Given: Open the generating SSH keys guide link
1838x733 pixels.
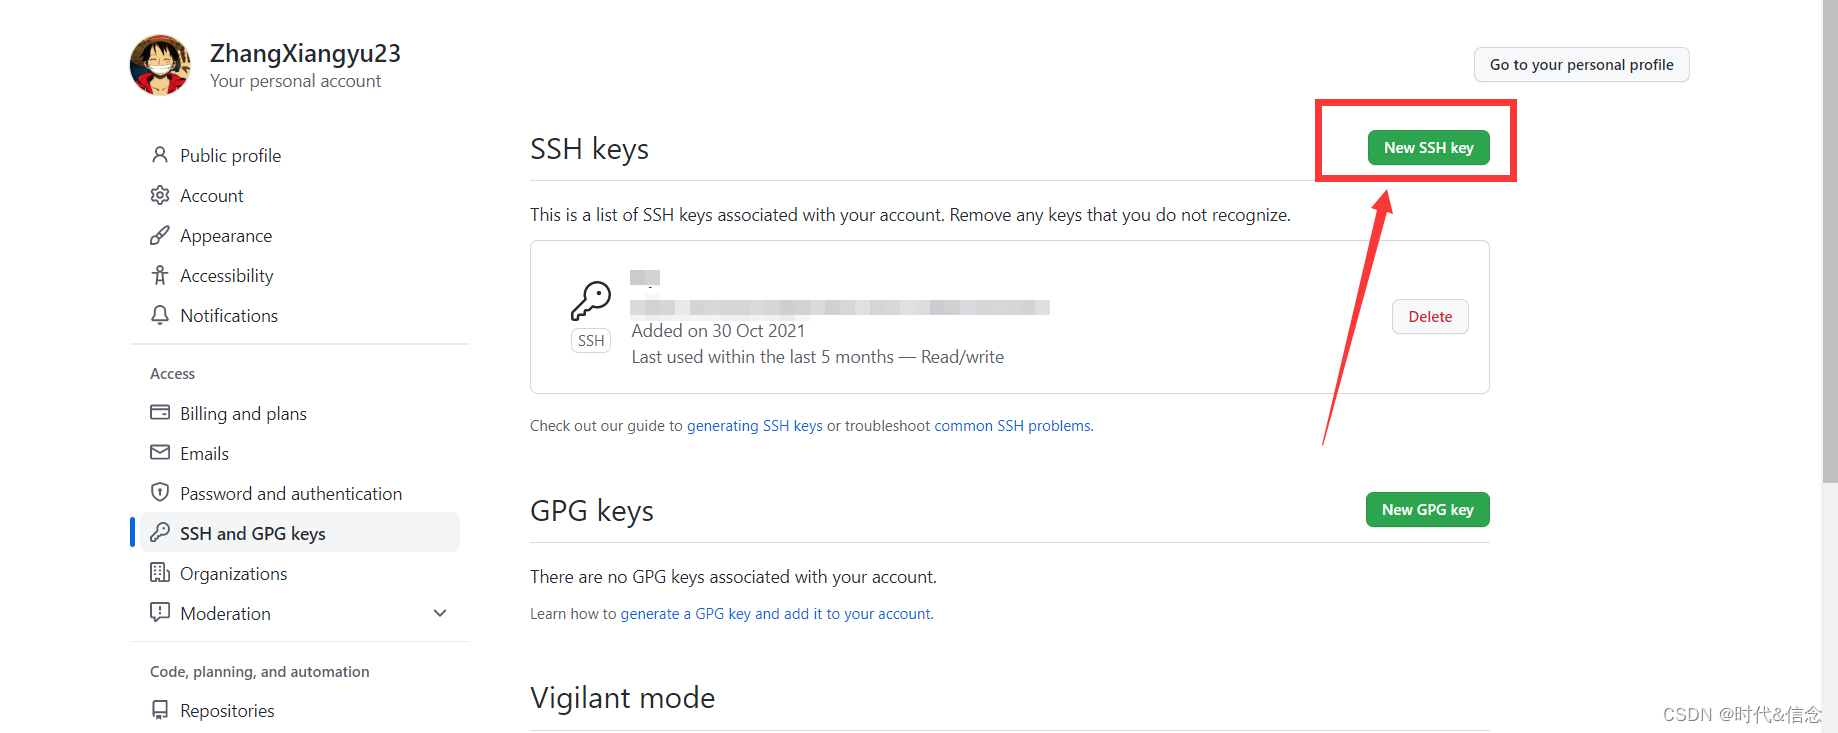Looking at the screenshot, I should pos(754,426).
